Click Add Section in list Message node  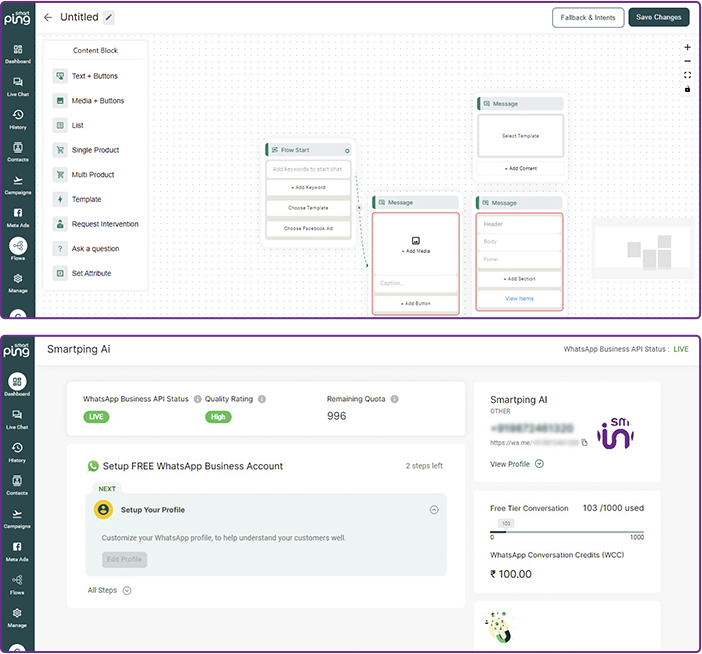[x=519, y=279]
